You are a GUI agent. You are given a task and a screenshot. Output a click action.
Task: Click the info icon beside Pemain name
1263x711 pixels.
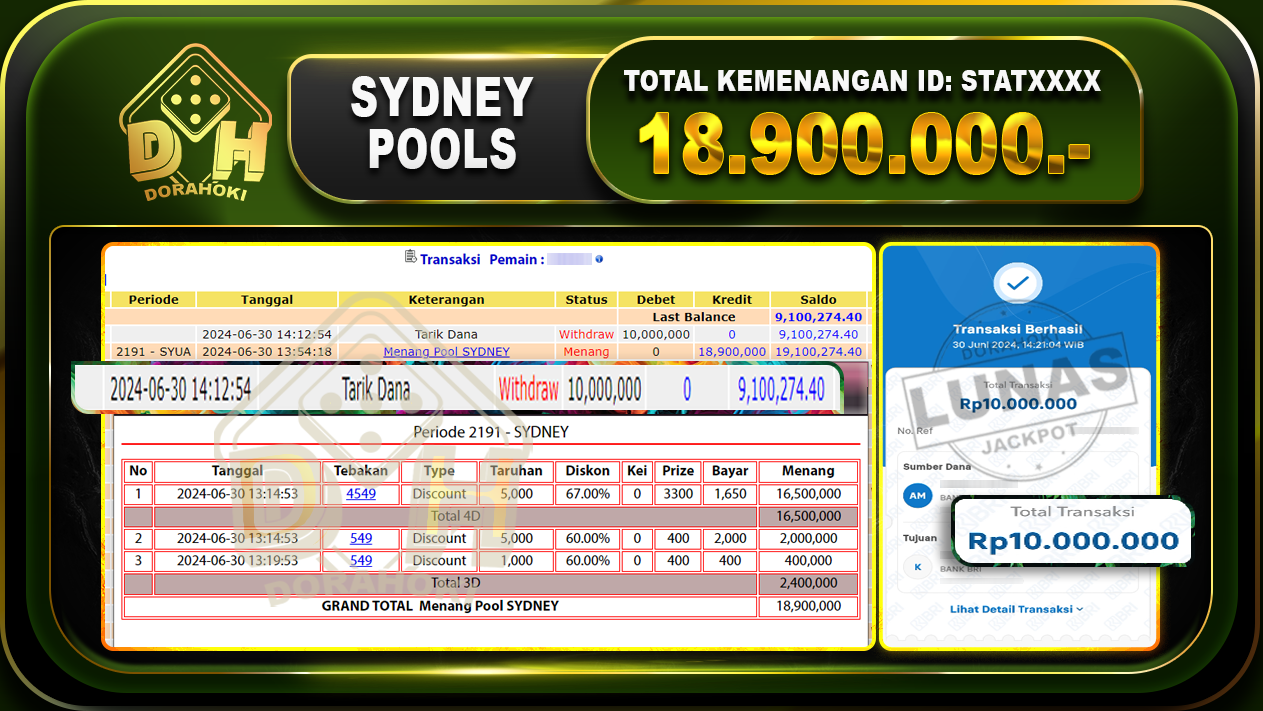point(598,258)
